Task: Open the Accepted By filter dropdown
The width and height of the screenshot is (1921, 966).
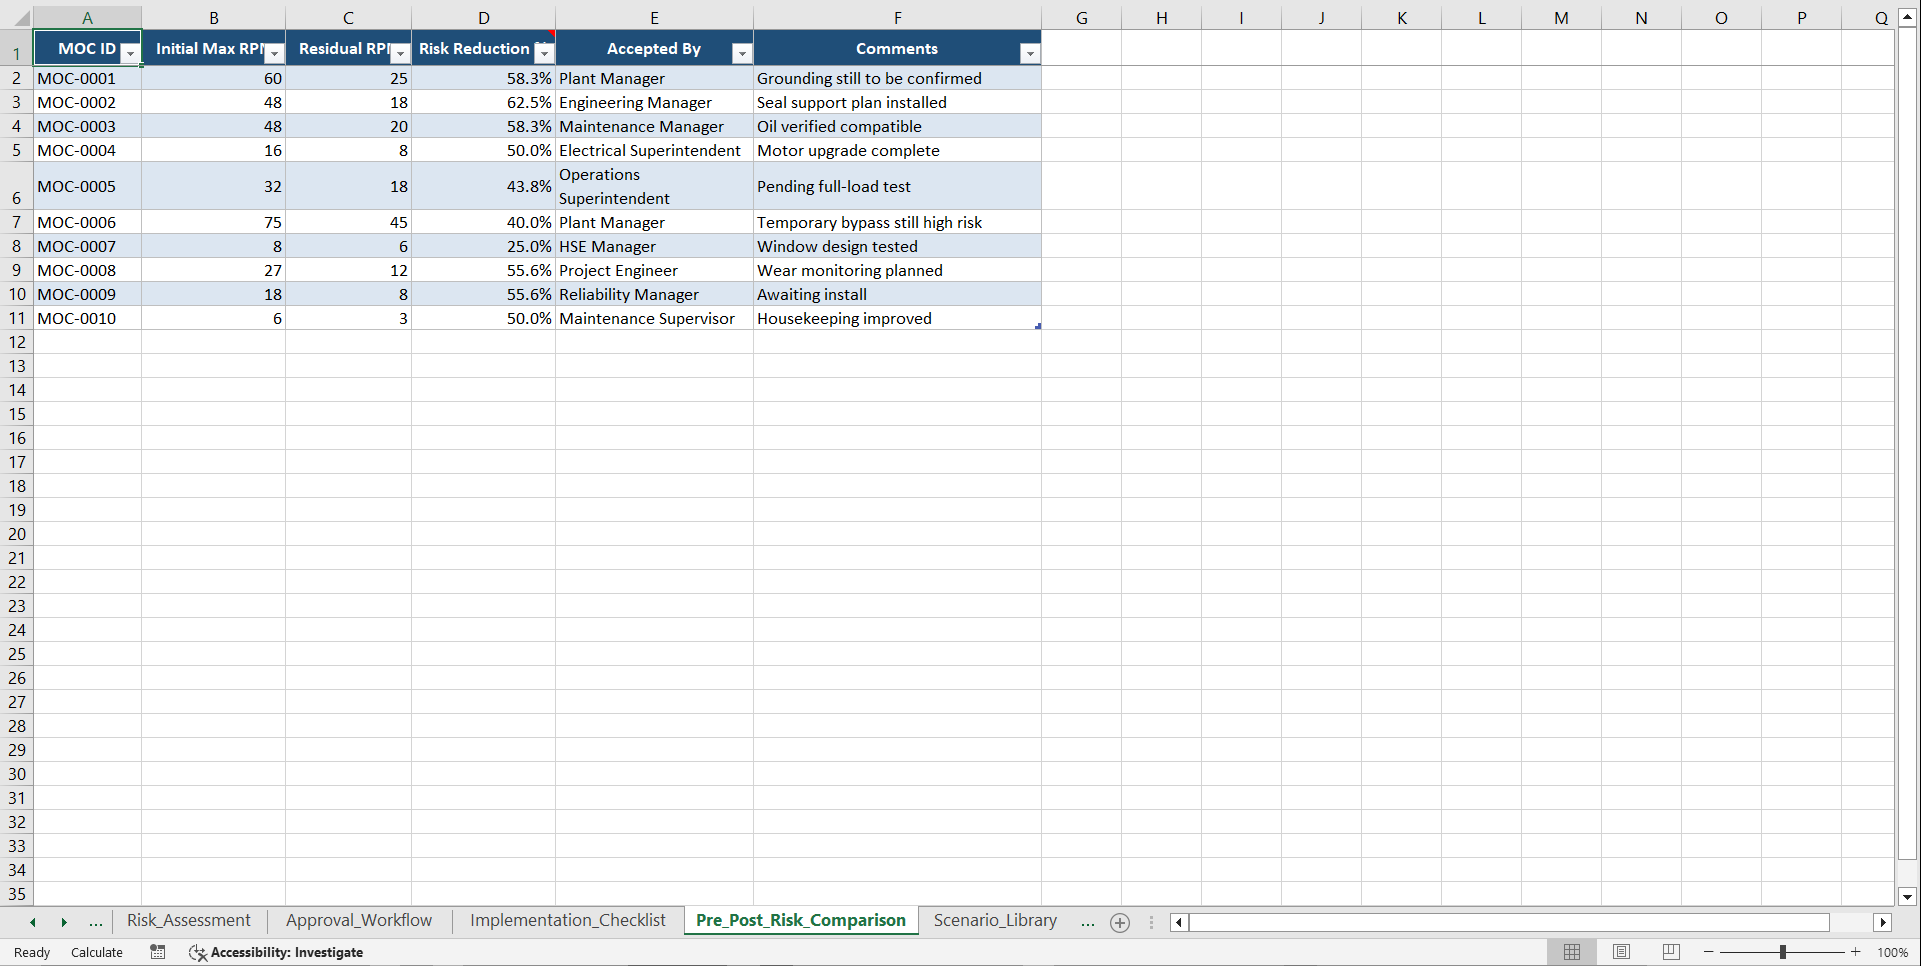Action: 741,52
